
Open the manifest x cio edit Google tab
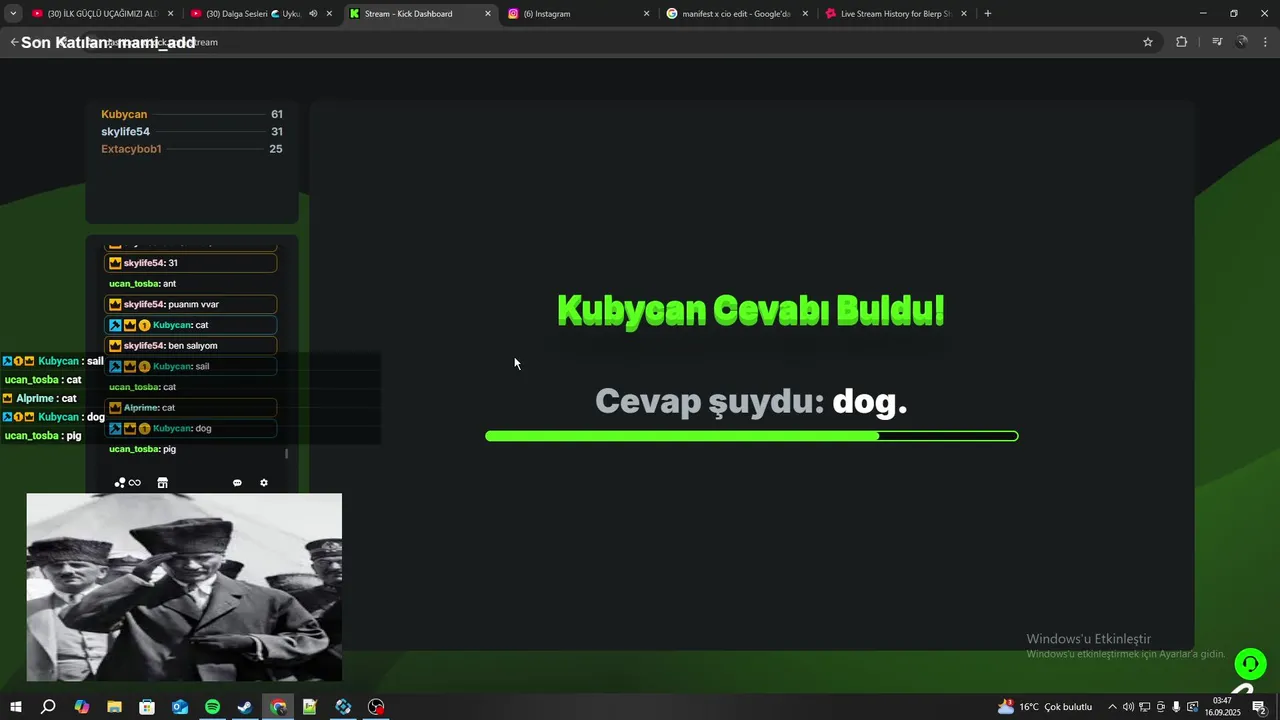pos(737,14)
